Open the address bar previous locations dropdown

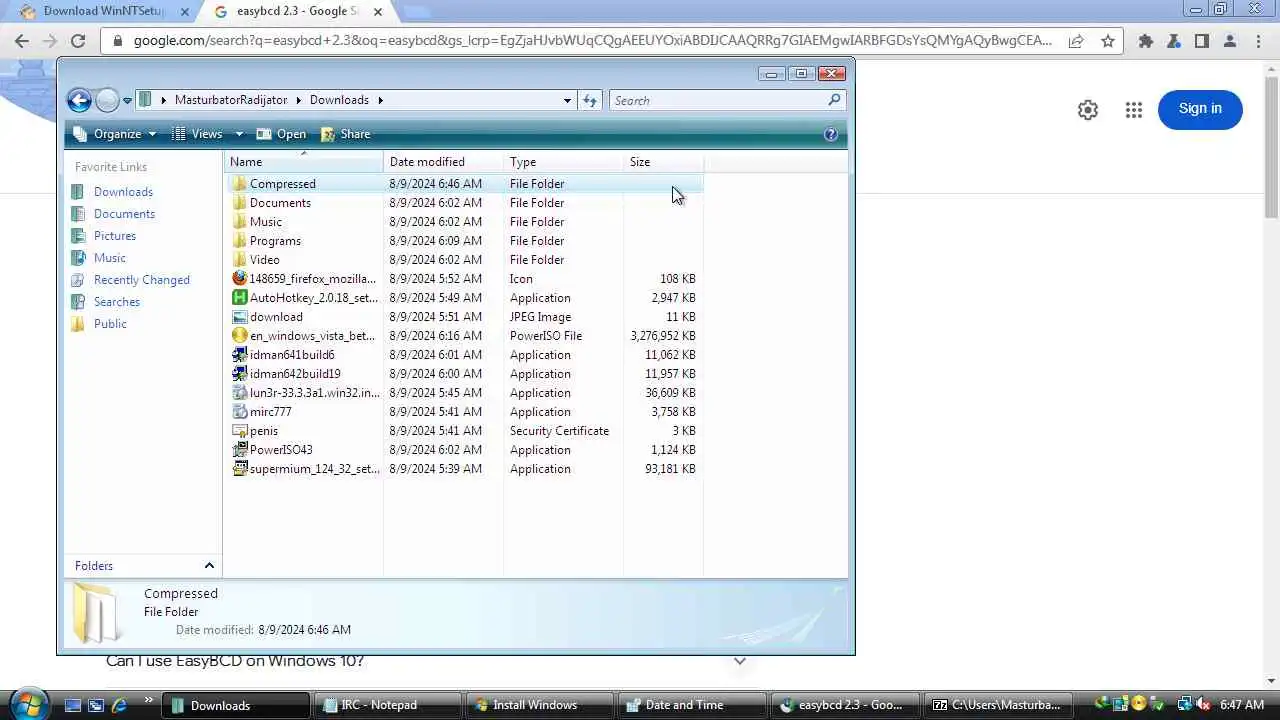coord(567,100)
